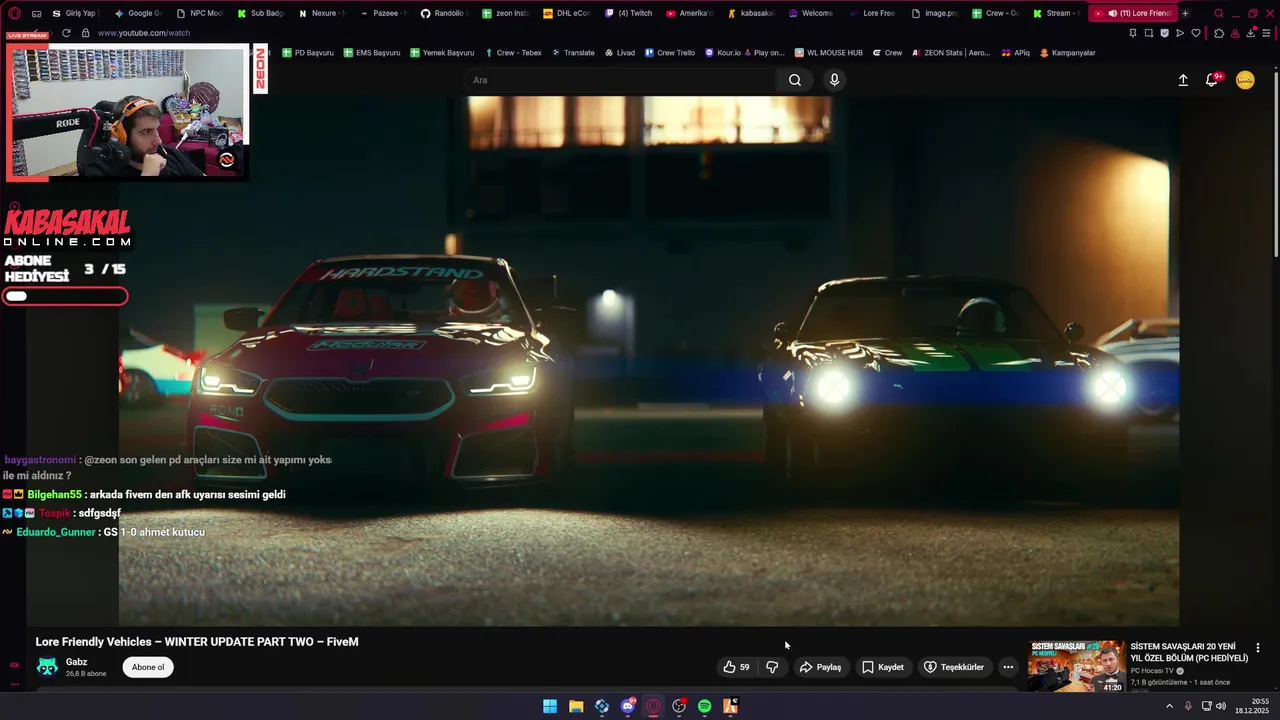Open options menu for Sistem Savaşları suggestion

[x=1258, y=648]
